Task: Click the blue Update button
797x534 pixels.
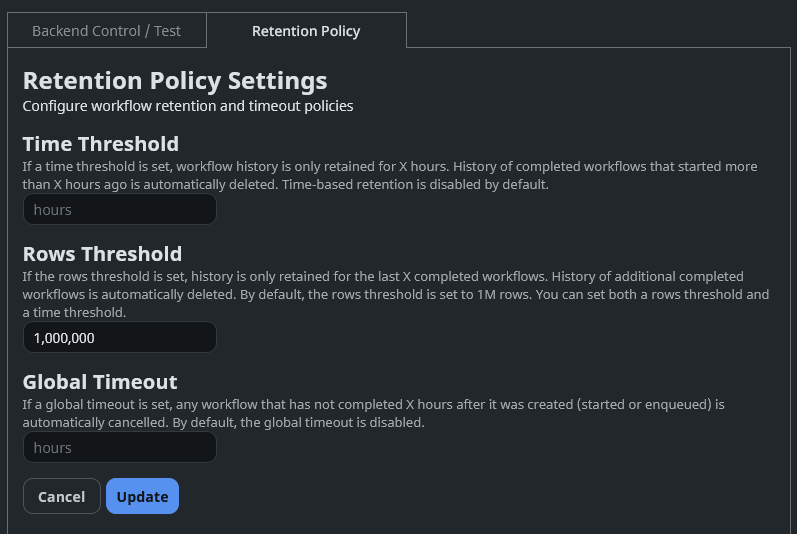Action: (x=142, y=497)
